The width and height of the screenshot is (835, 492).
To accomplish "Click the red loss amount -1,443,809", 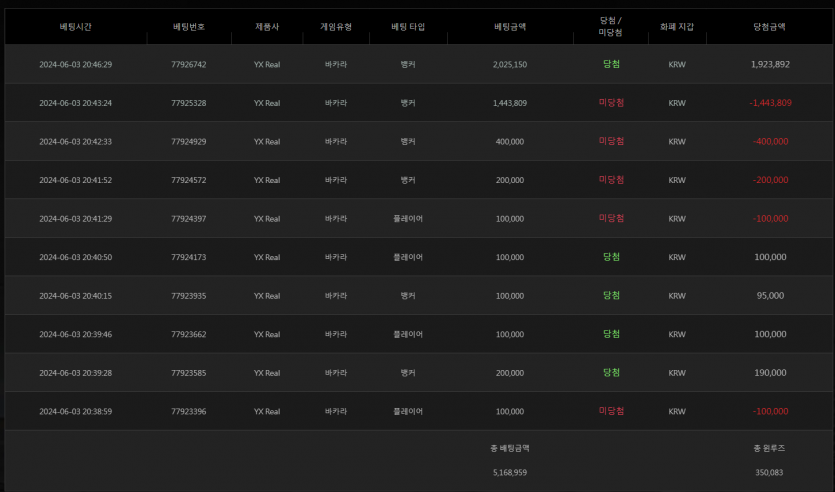I will pos(770,103).
